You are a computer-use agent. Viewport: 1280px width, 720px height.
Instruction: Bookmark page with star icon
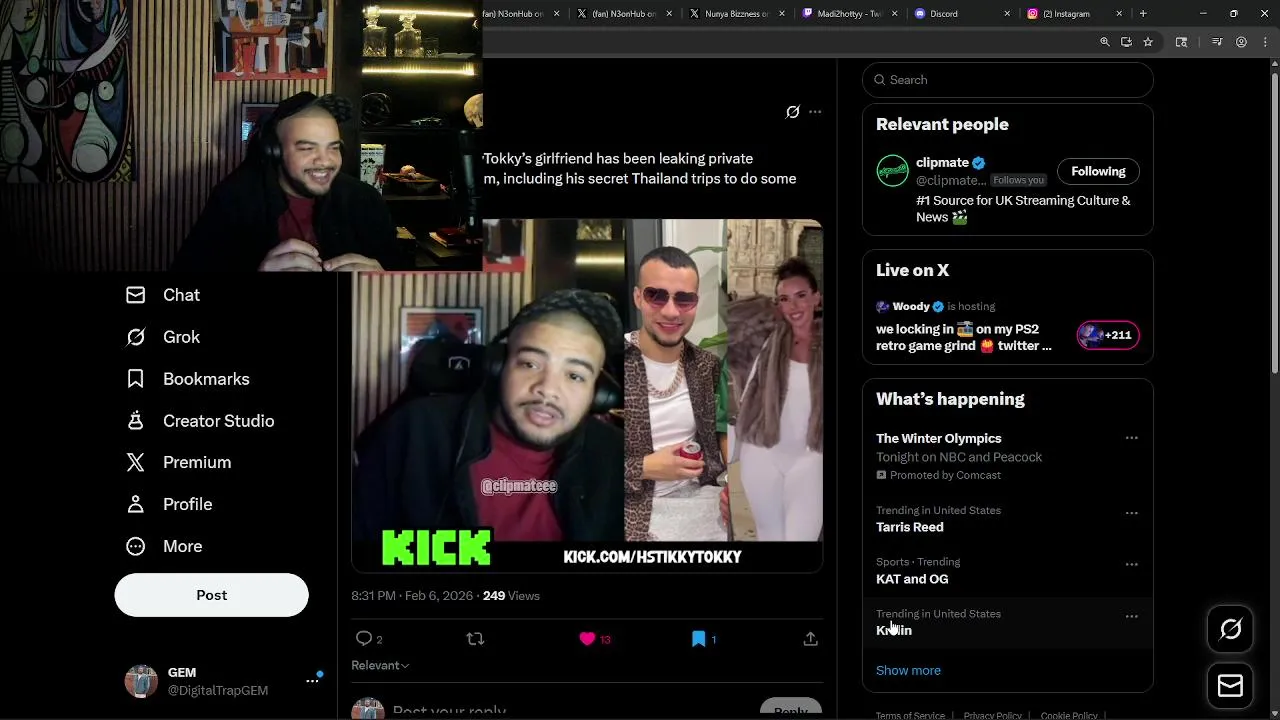[x=1148, y=42]
